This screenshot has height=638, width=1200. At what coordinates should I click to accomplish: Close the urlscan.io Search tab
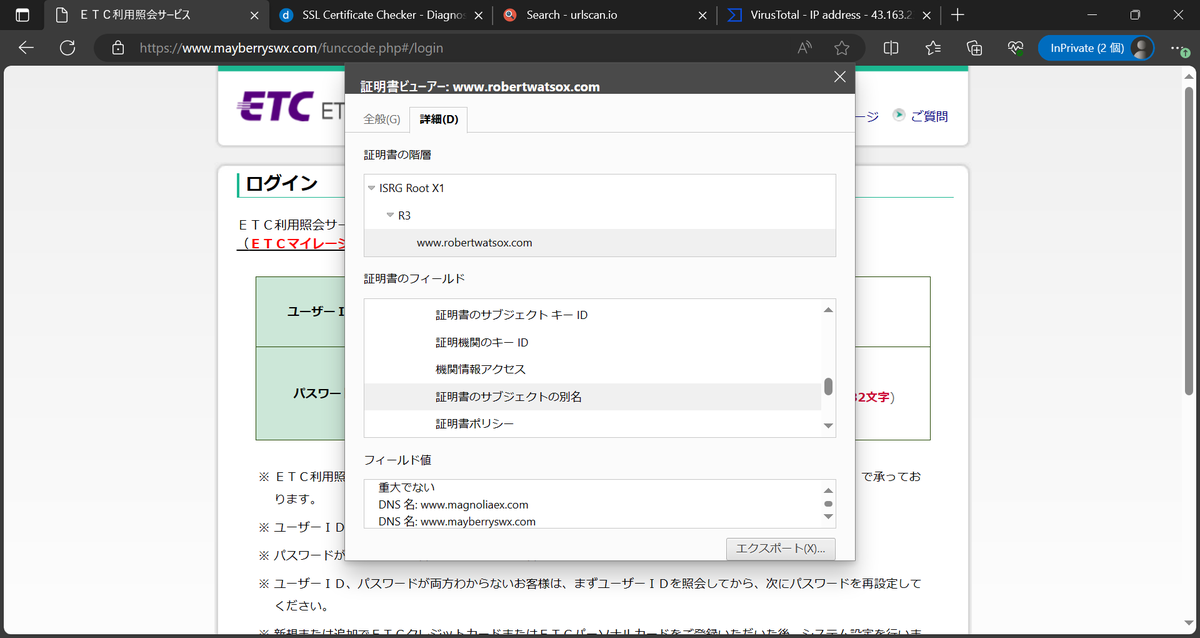701,15
